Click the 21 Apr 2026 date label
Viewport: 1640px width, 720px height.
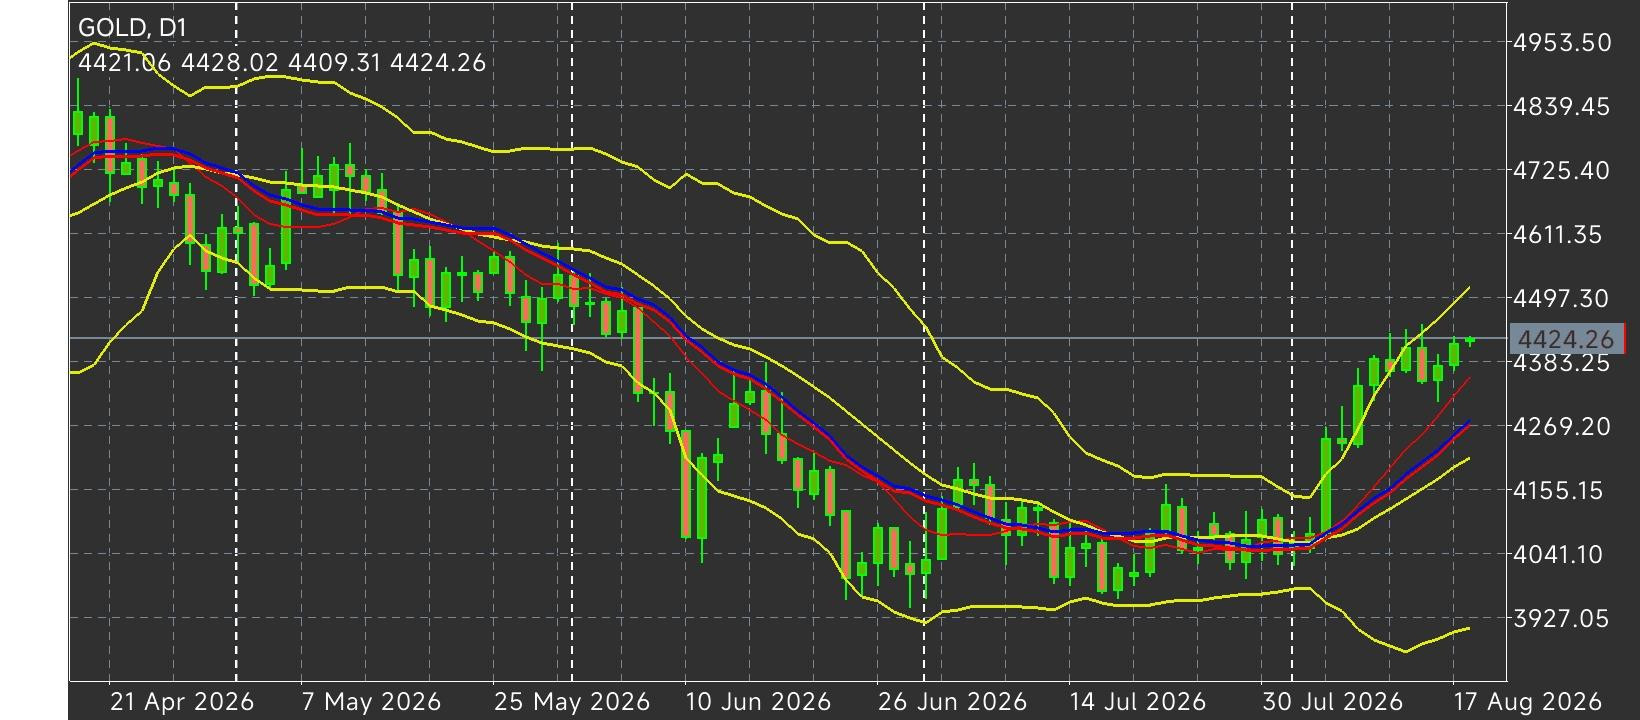point(181,702)
